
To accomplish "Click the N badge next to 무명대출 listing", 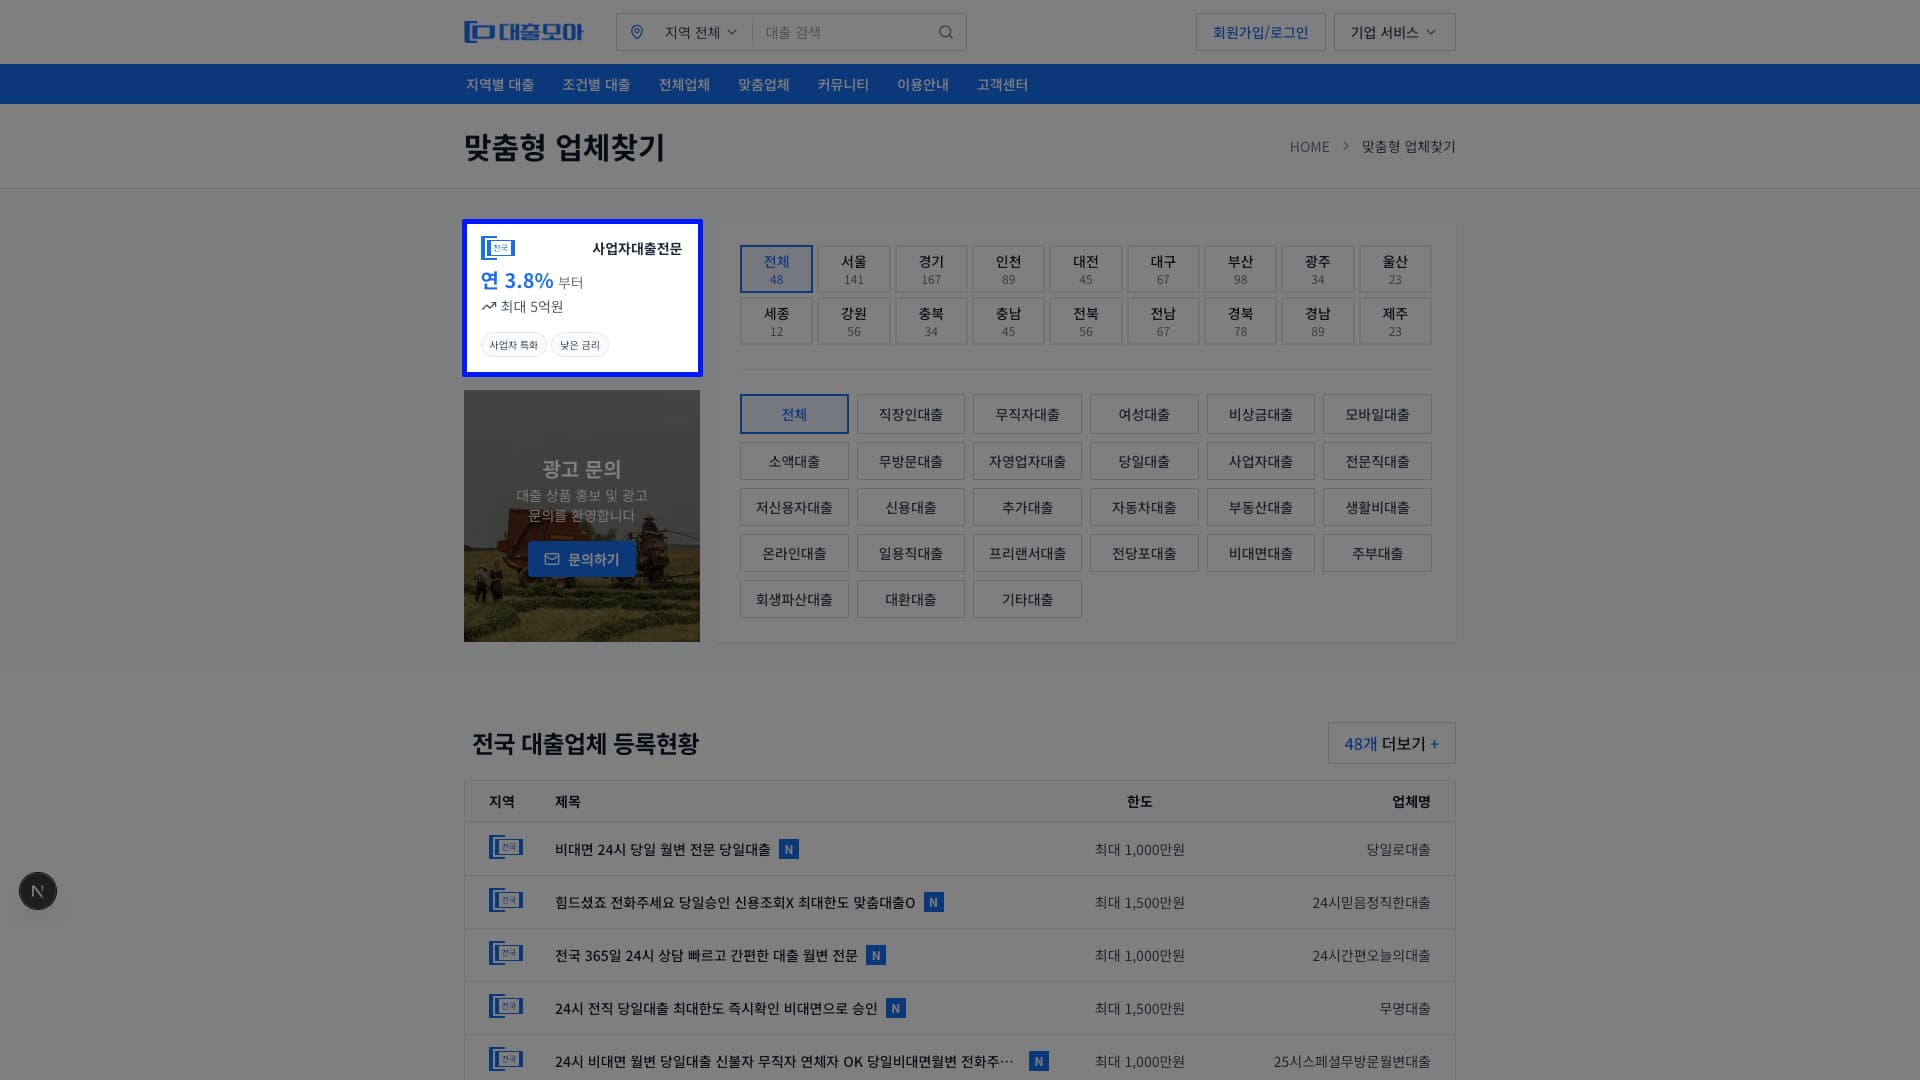I will coord(896,1008).
